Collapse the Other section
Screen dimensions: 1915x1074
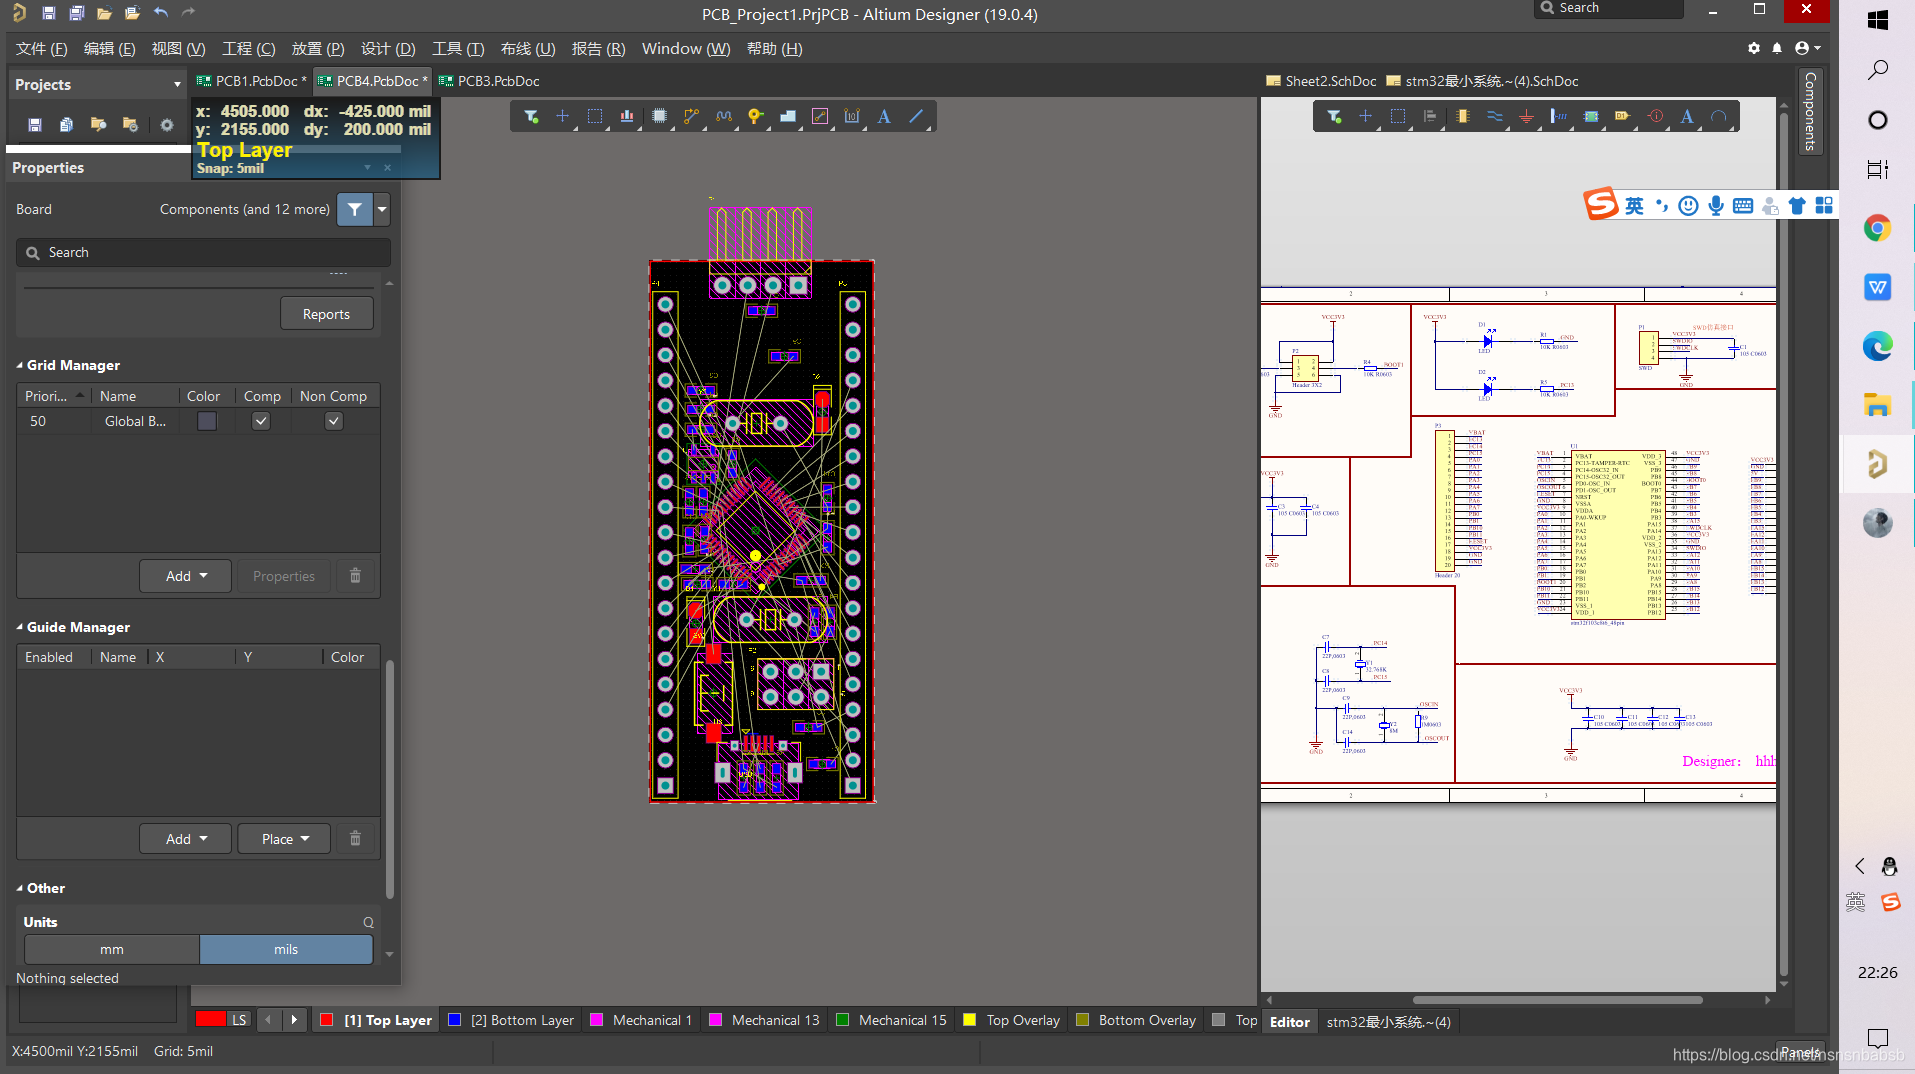(20, 888)
